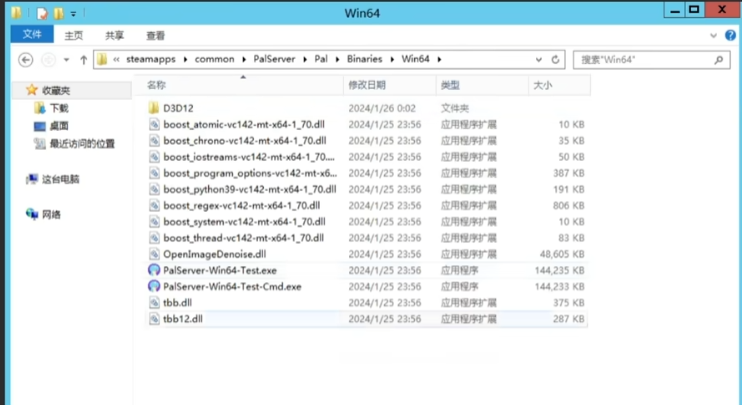The image size is (742, 405).
Task: Click the Forward navigation arrow
Action: 49,60
